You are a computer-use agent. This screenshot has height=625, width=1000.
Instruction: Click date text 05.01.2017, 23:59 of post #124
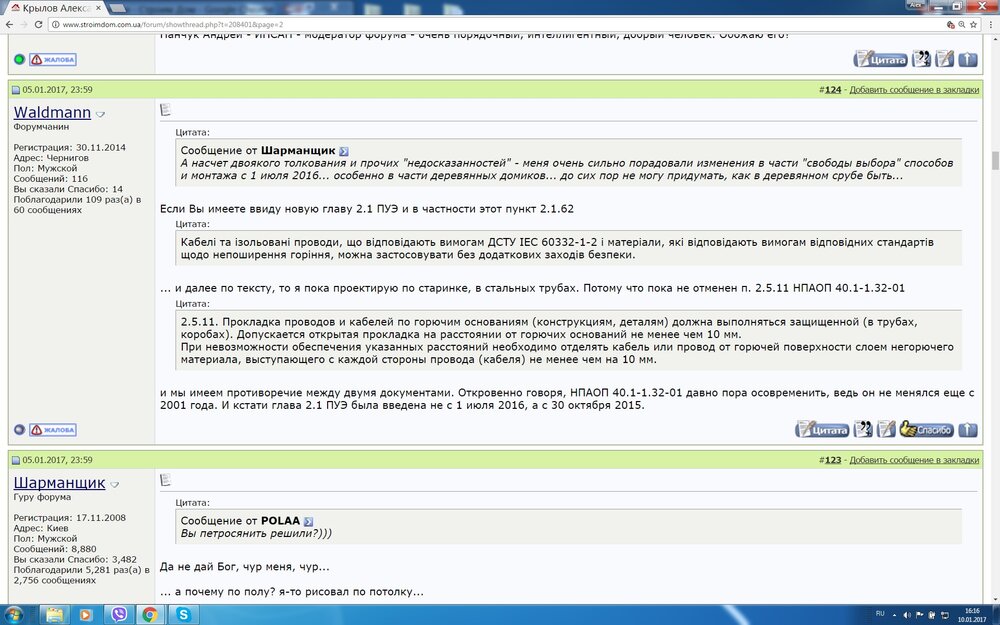[x=57, y=90]
